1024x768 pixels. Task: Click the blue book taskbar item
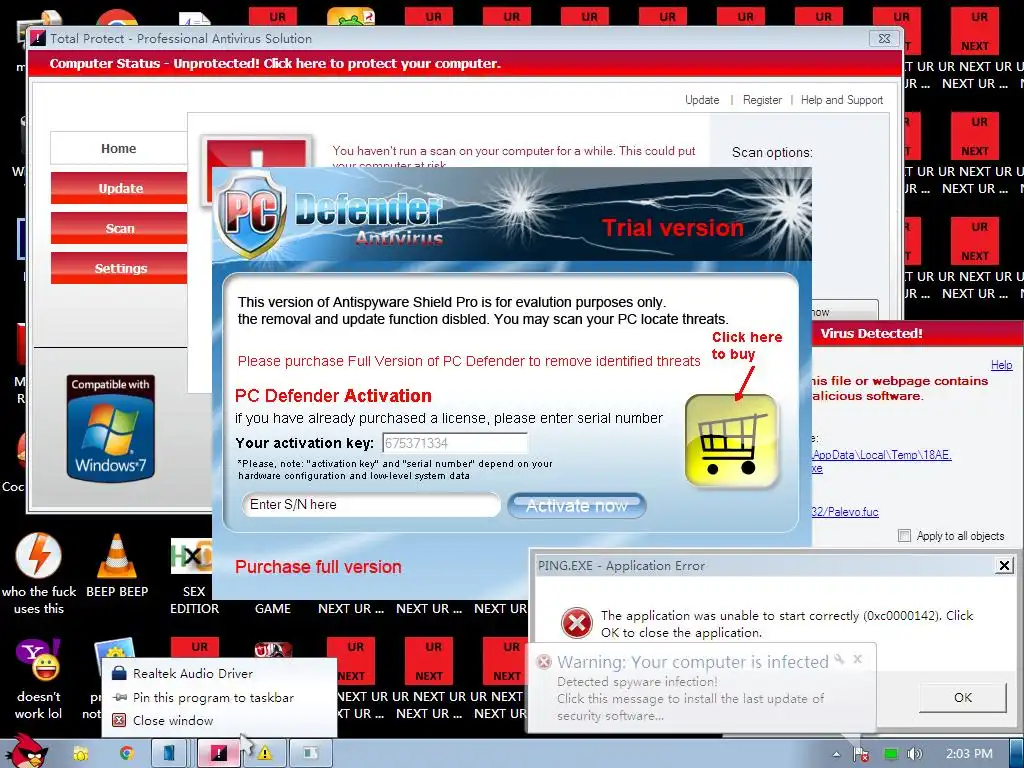pos(169,753)
